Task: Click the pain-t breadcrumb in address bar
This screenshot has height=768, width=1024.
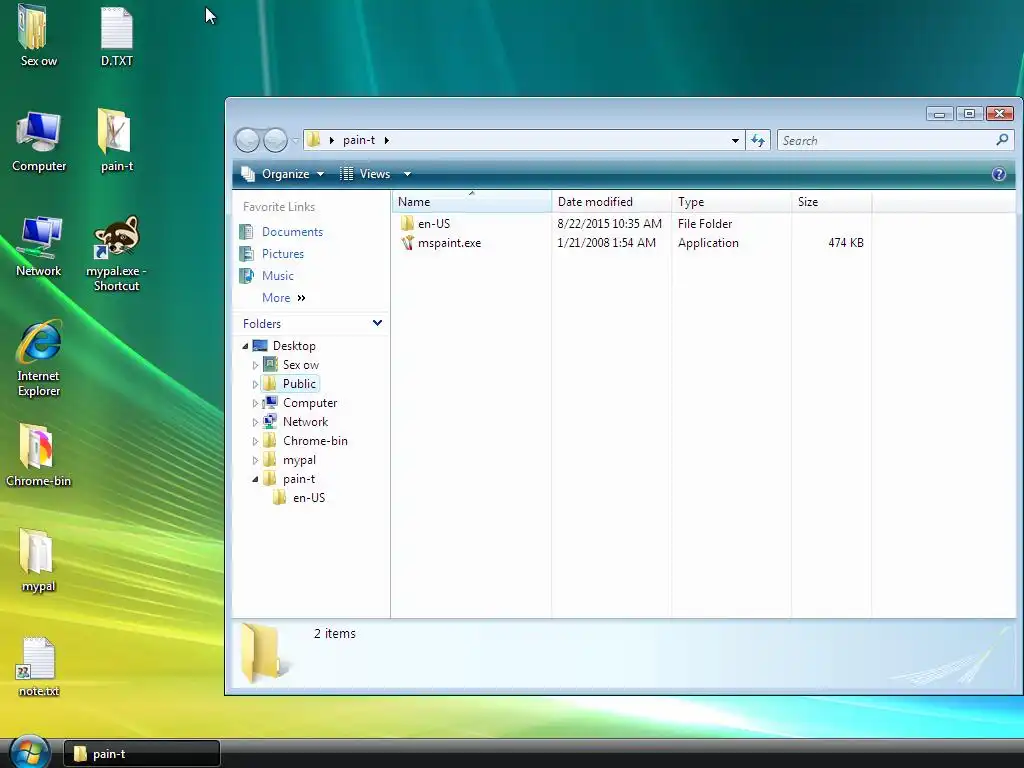Action: coord(359,140)
